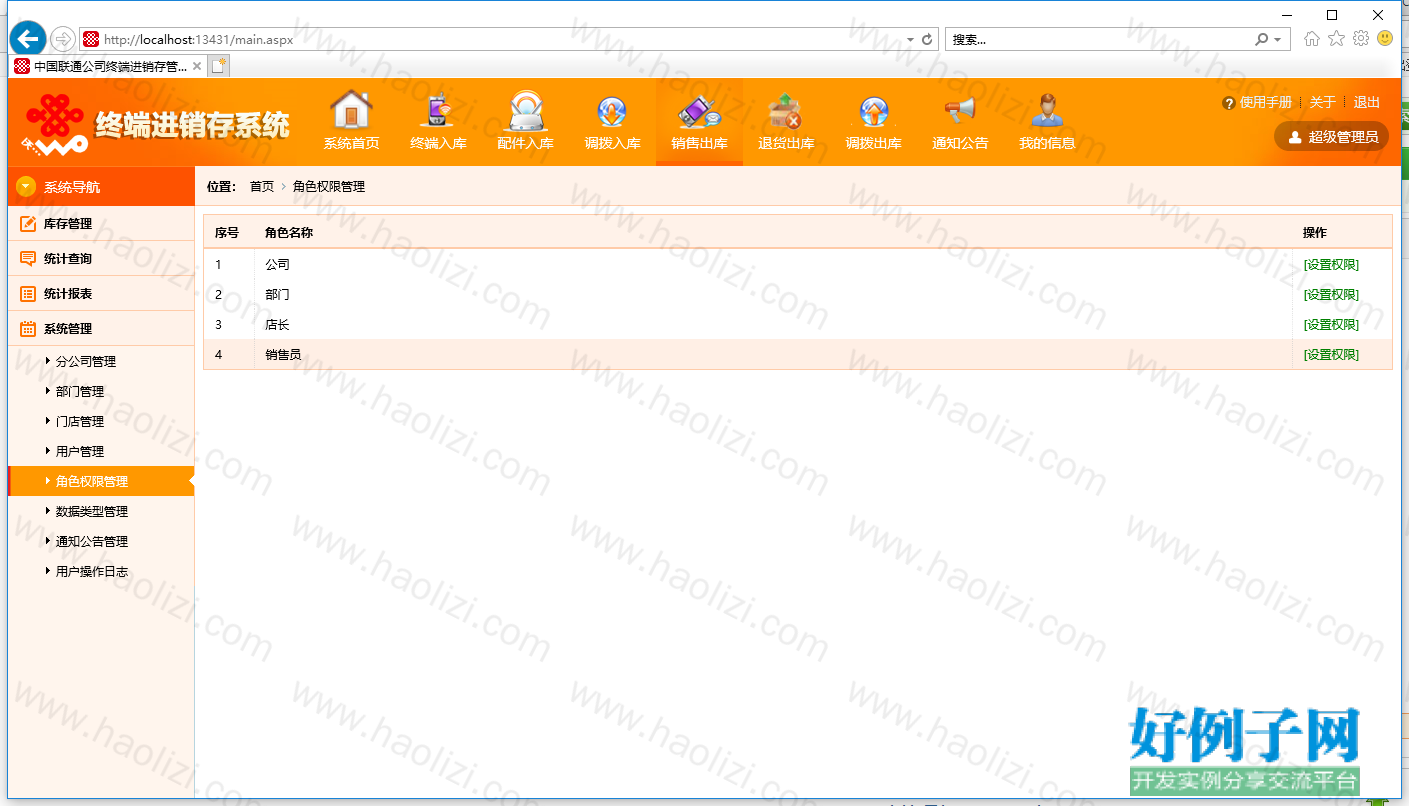Open a new browser tab

click(219, 66)
